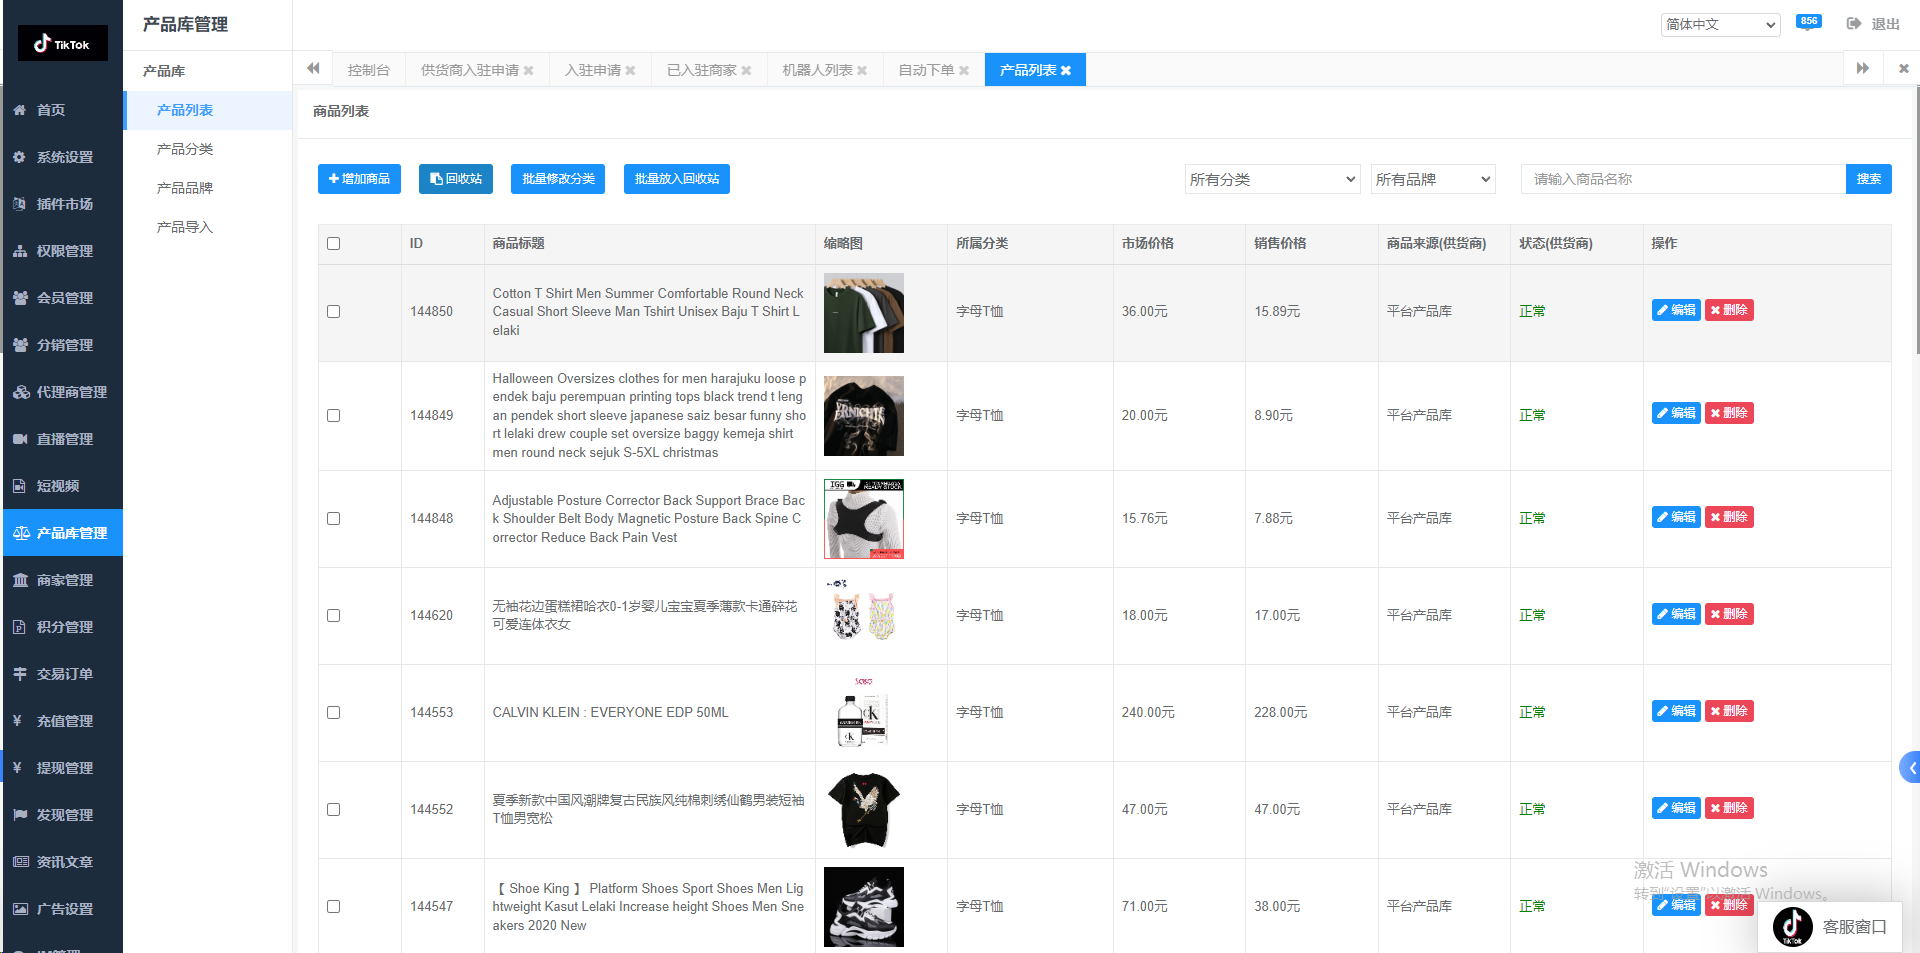Delete product 144849 using 删除 button
The image size is (1920, 953).
click(x=1729, y=413)
